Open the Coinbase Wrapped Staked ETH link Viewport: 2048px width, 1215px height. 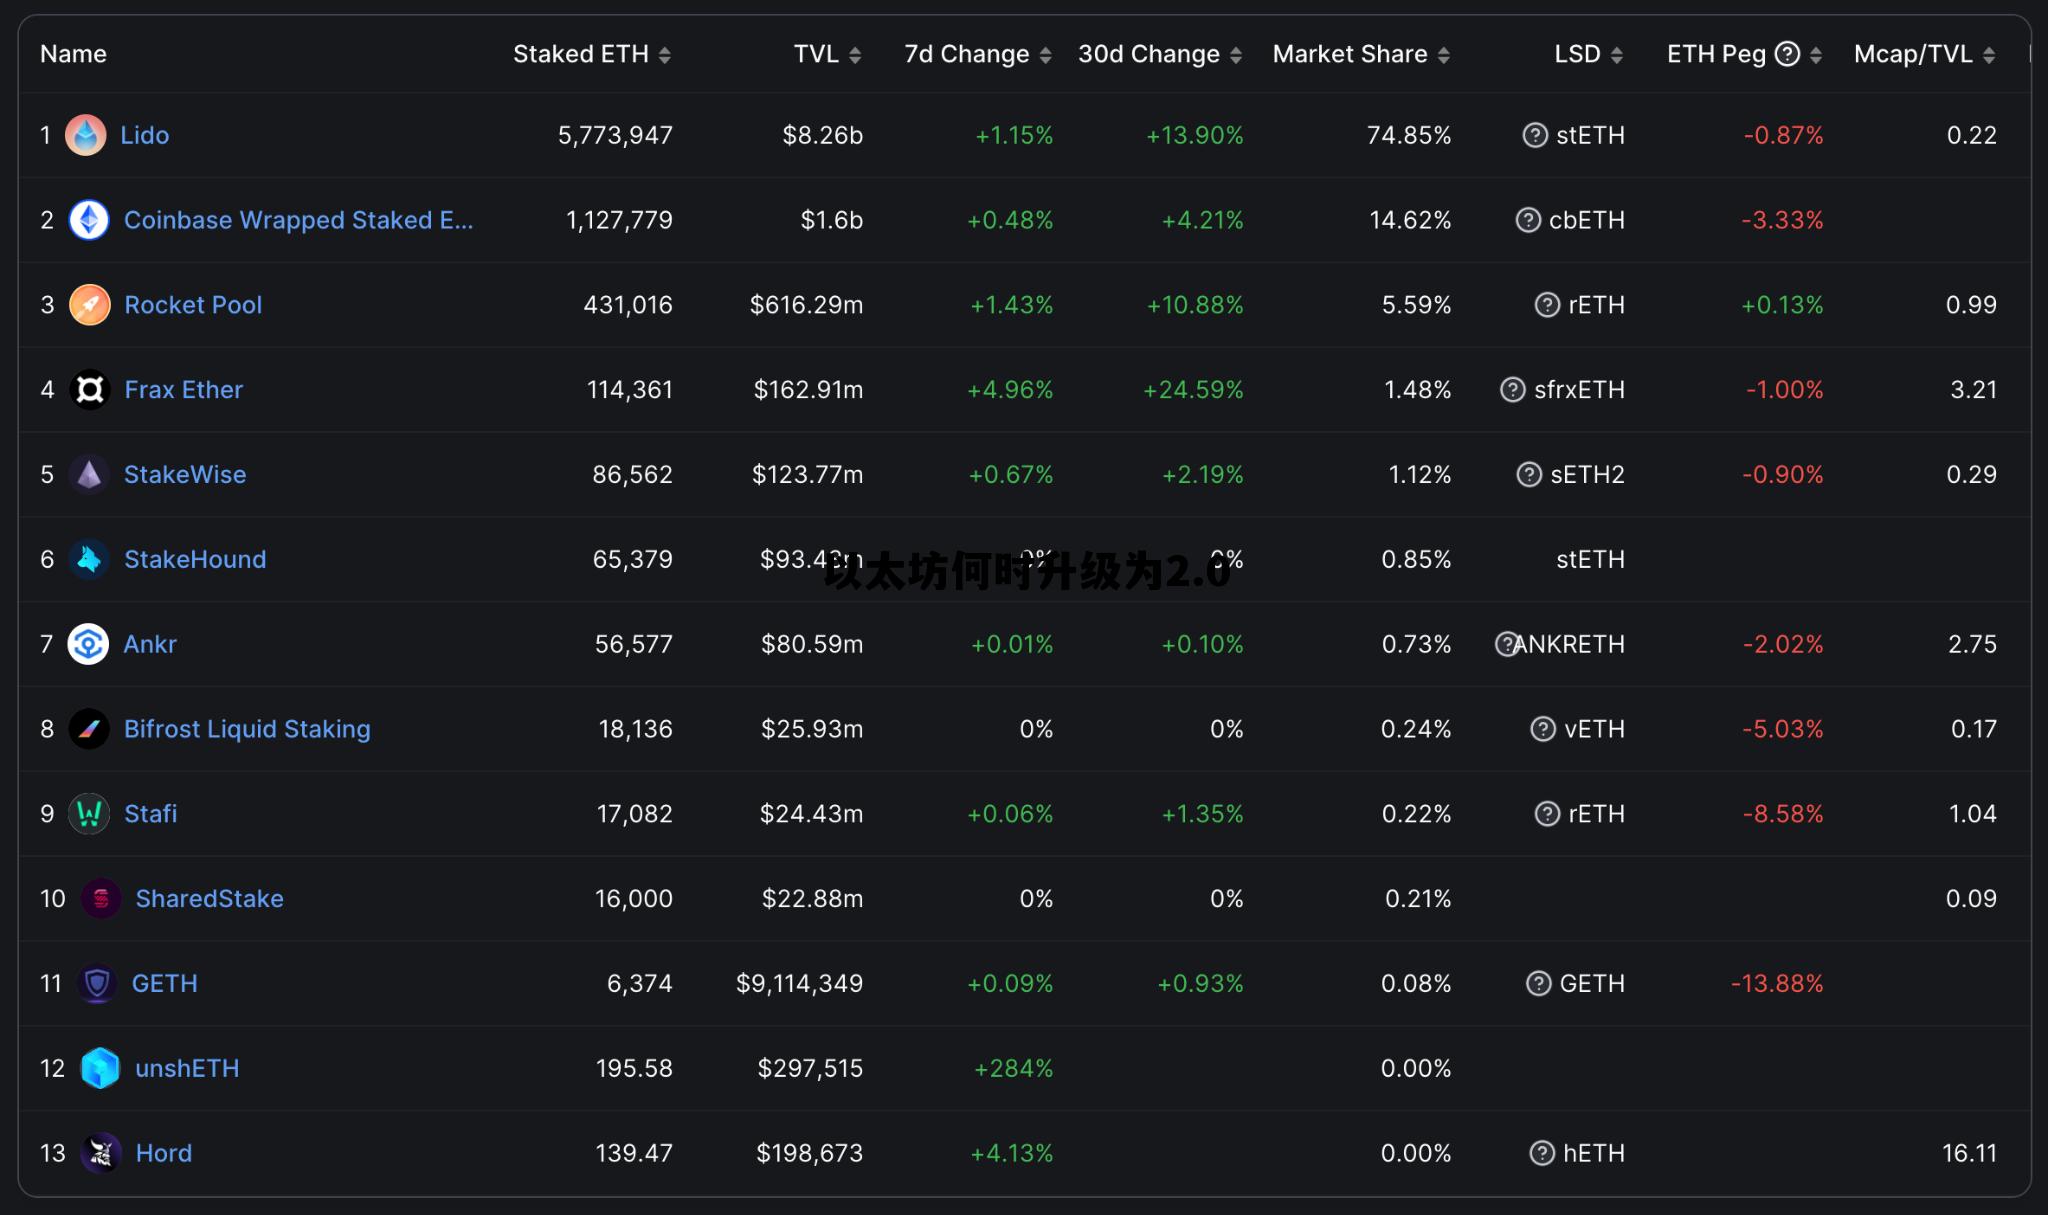[x=298, y=220]
